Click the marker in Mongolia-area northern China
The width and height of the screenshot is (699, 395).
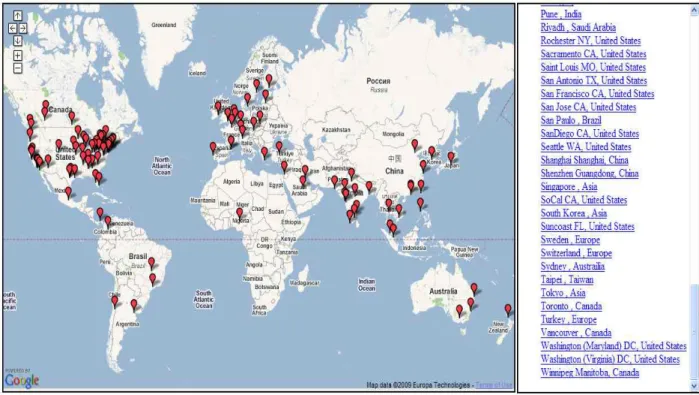(415, 144)
